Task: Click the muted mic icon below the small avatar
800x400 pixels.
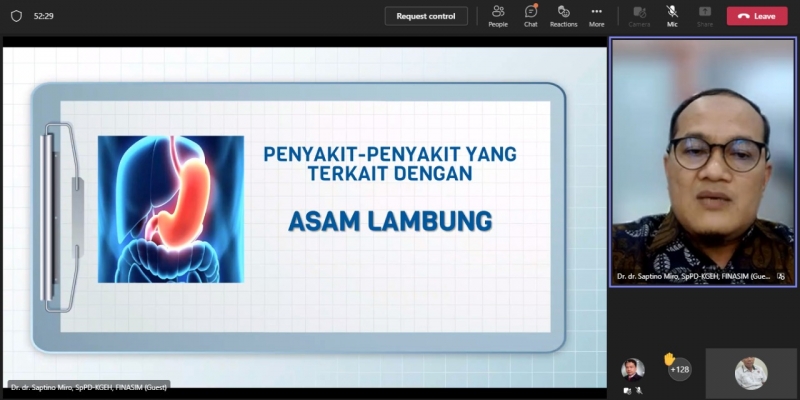Action: click(x=638, y=391)
